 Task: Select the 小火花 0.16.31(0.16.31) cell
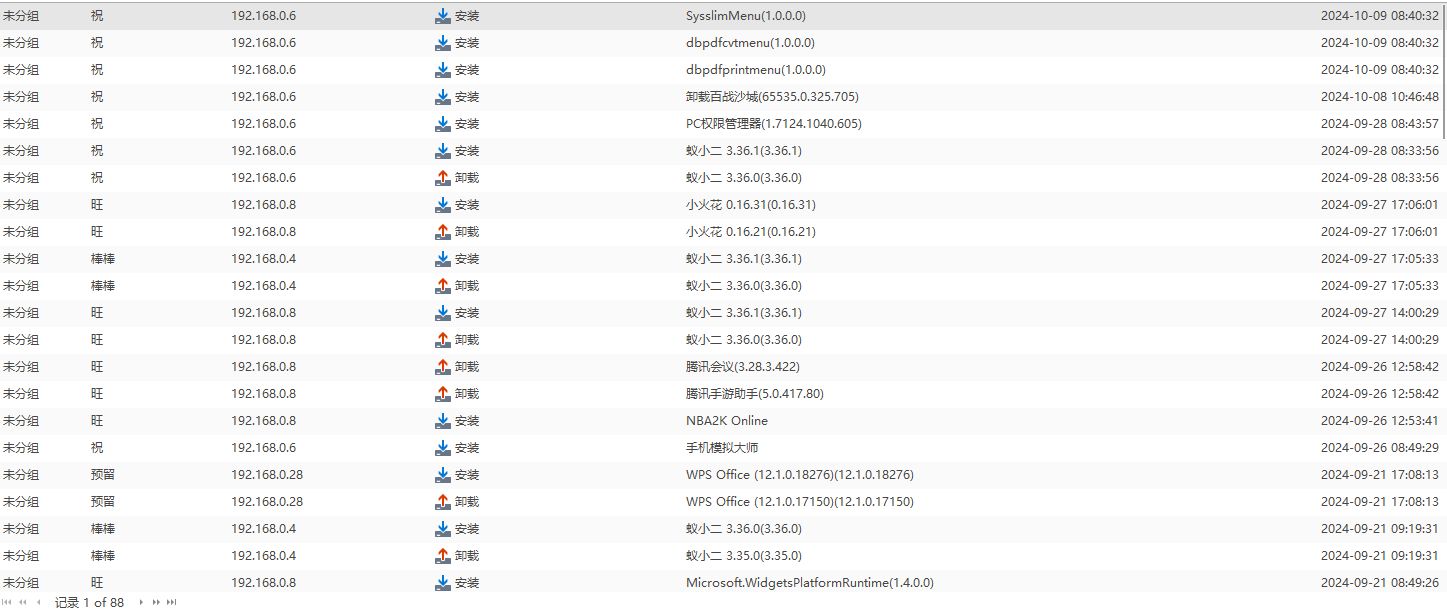(x=751, y=205)
